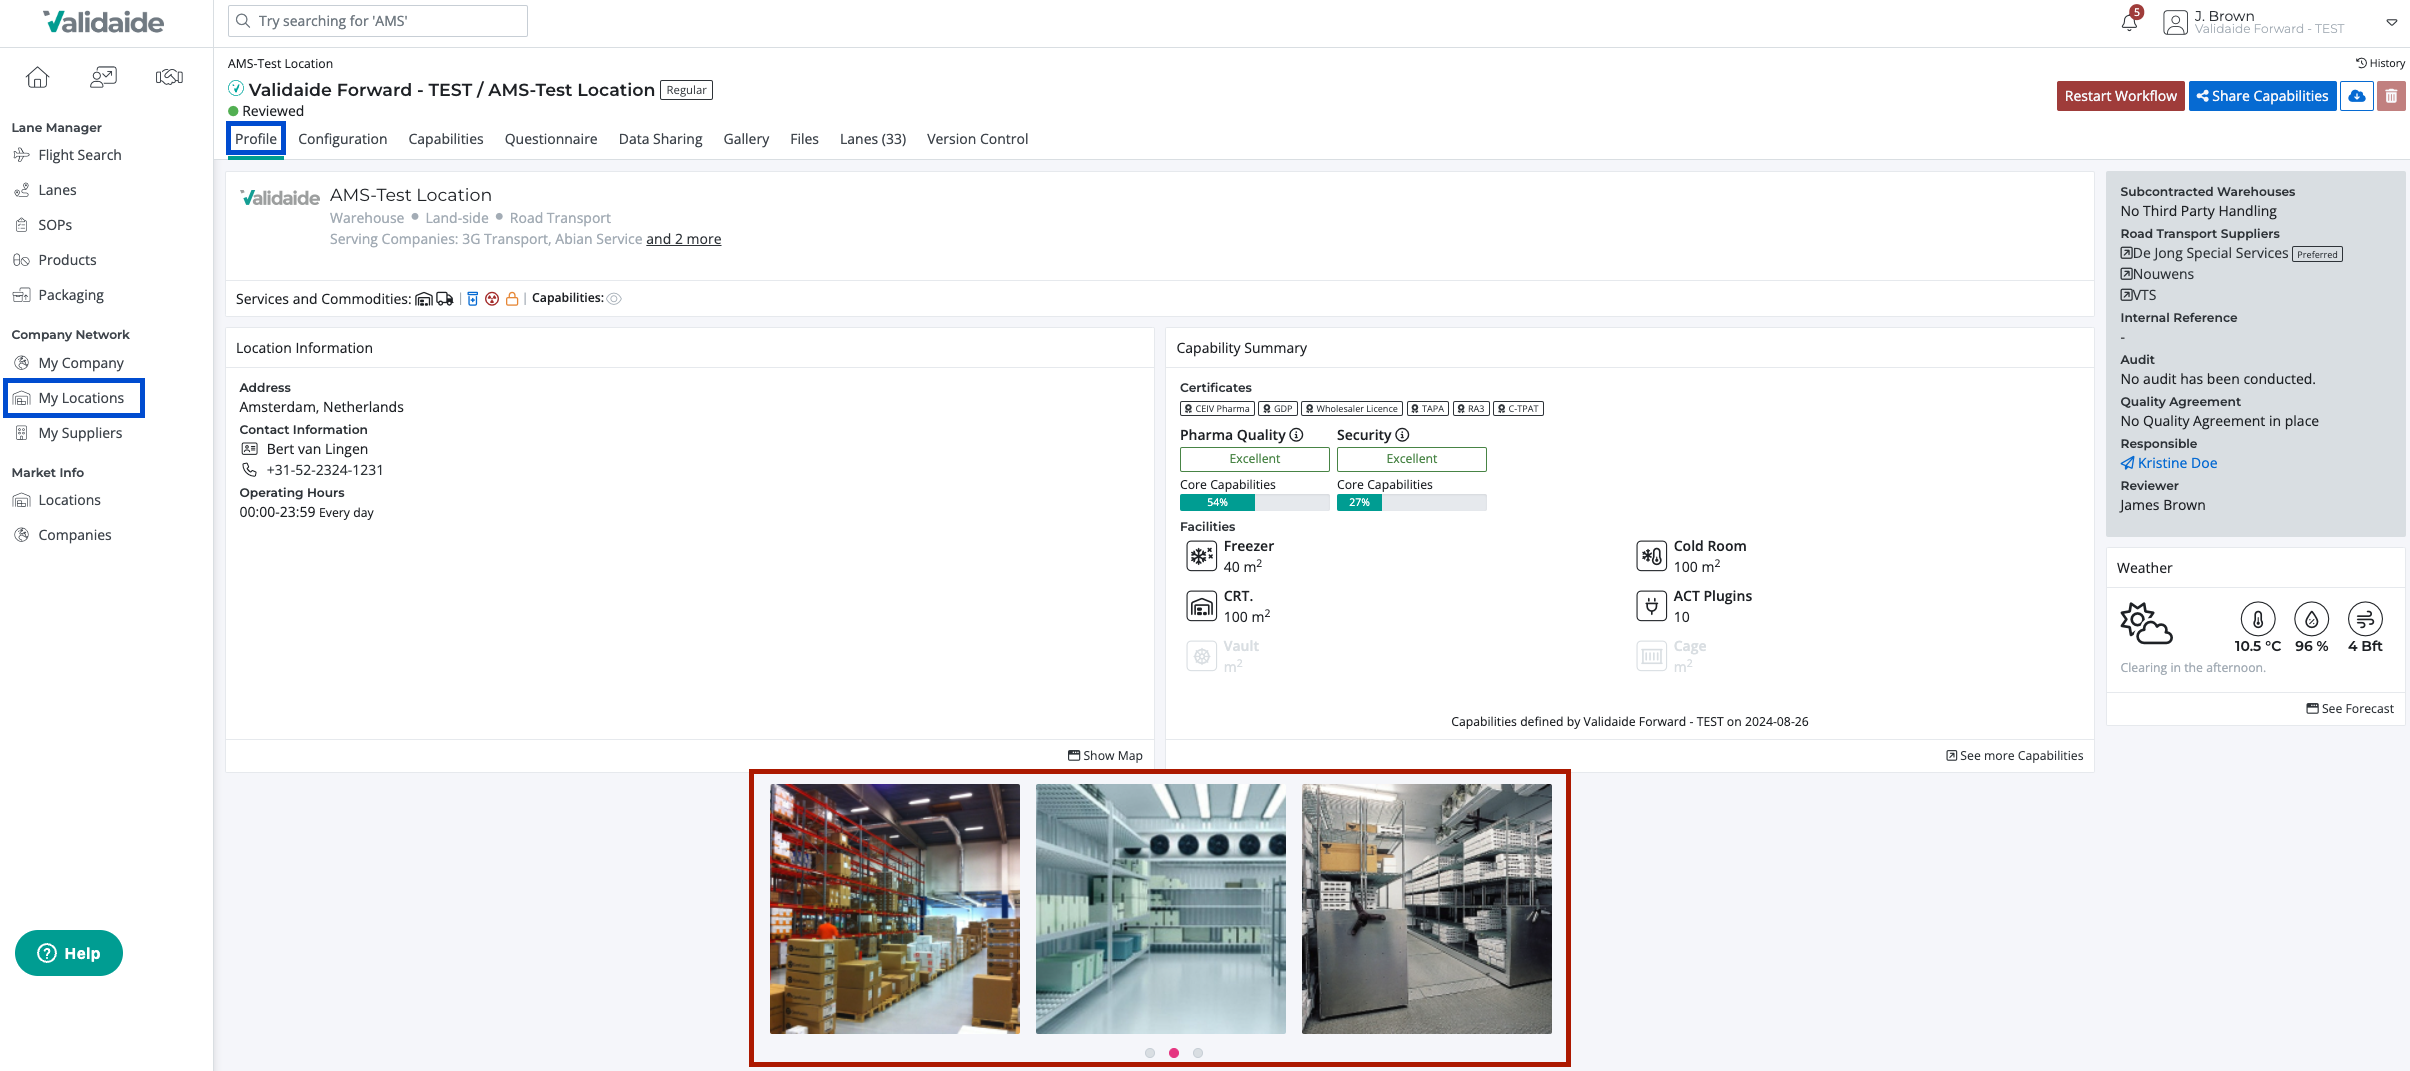Click the Restart Workflow button
Viewport: 2410px width, 1071px height.
(2120, 96)
